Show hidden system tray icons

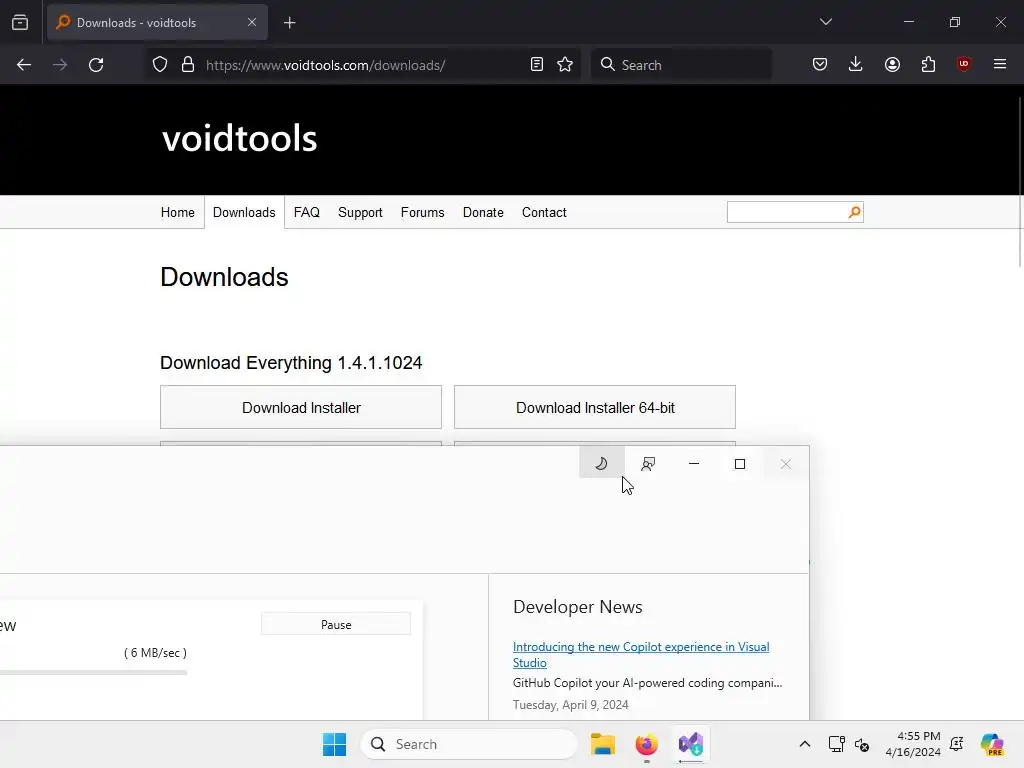pos(805,744)
